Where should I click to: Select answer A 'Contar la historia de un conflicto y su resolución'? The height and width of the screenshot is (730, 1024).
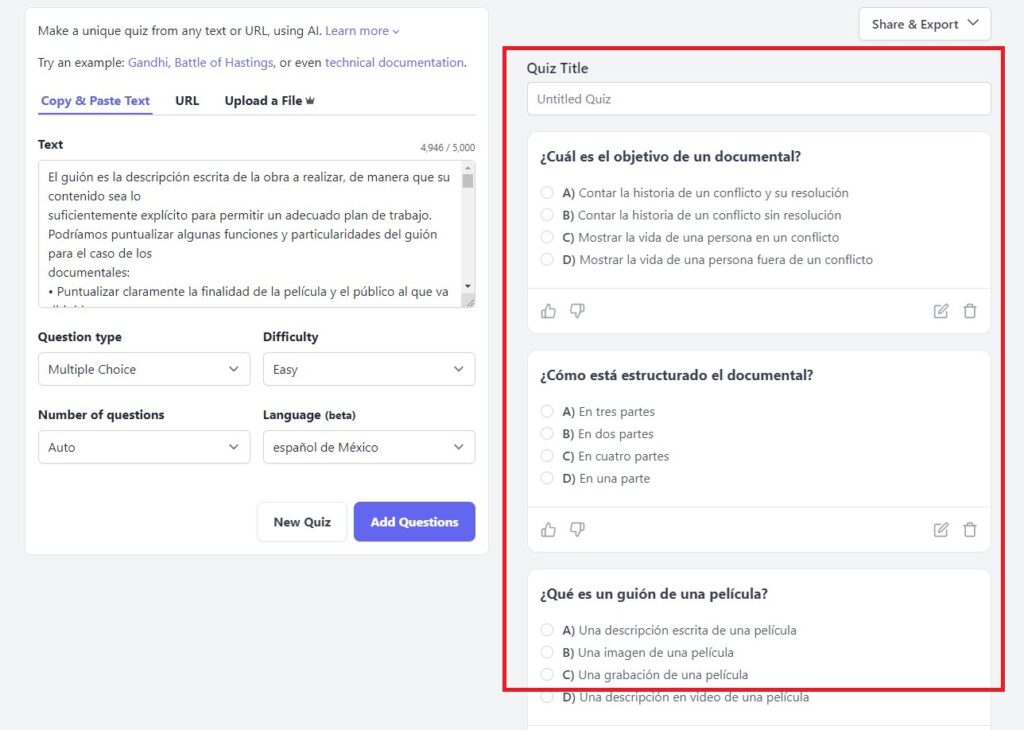click(547, 193)
